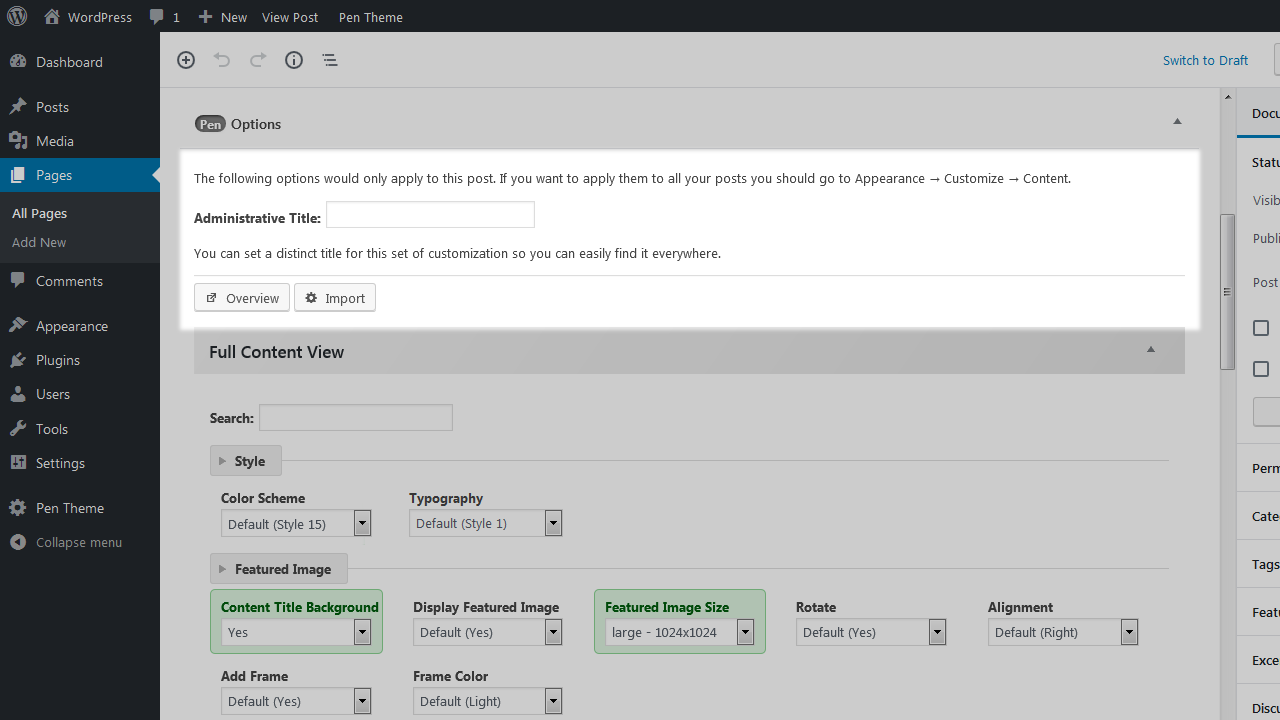Open Plugins from the sidebar

pyautogui.click(x=57, y=360)
